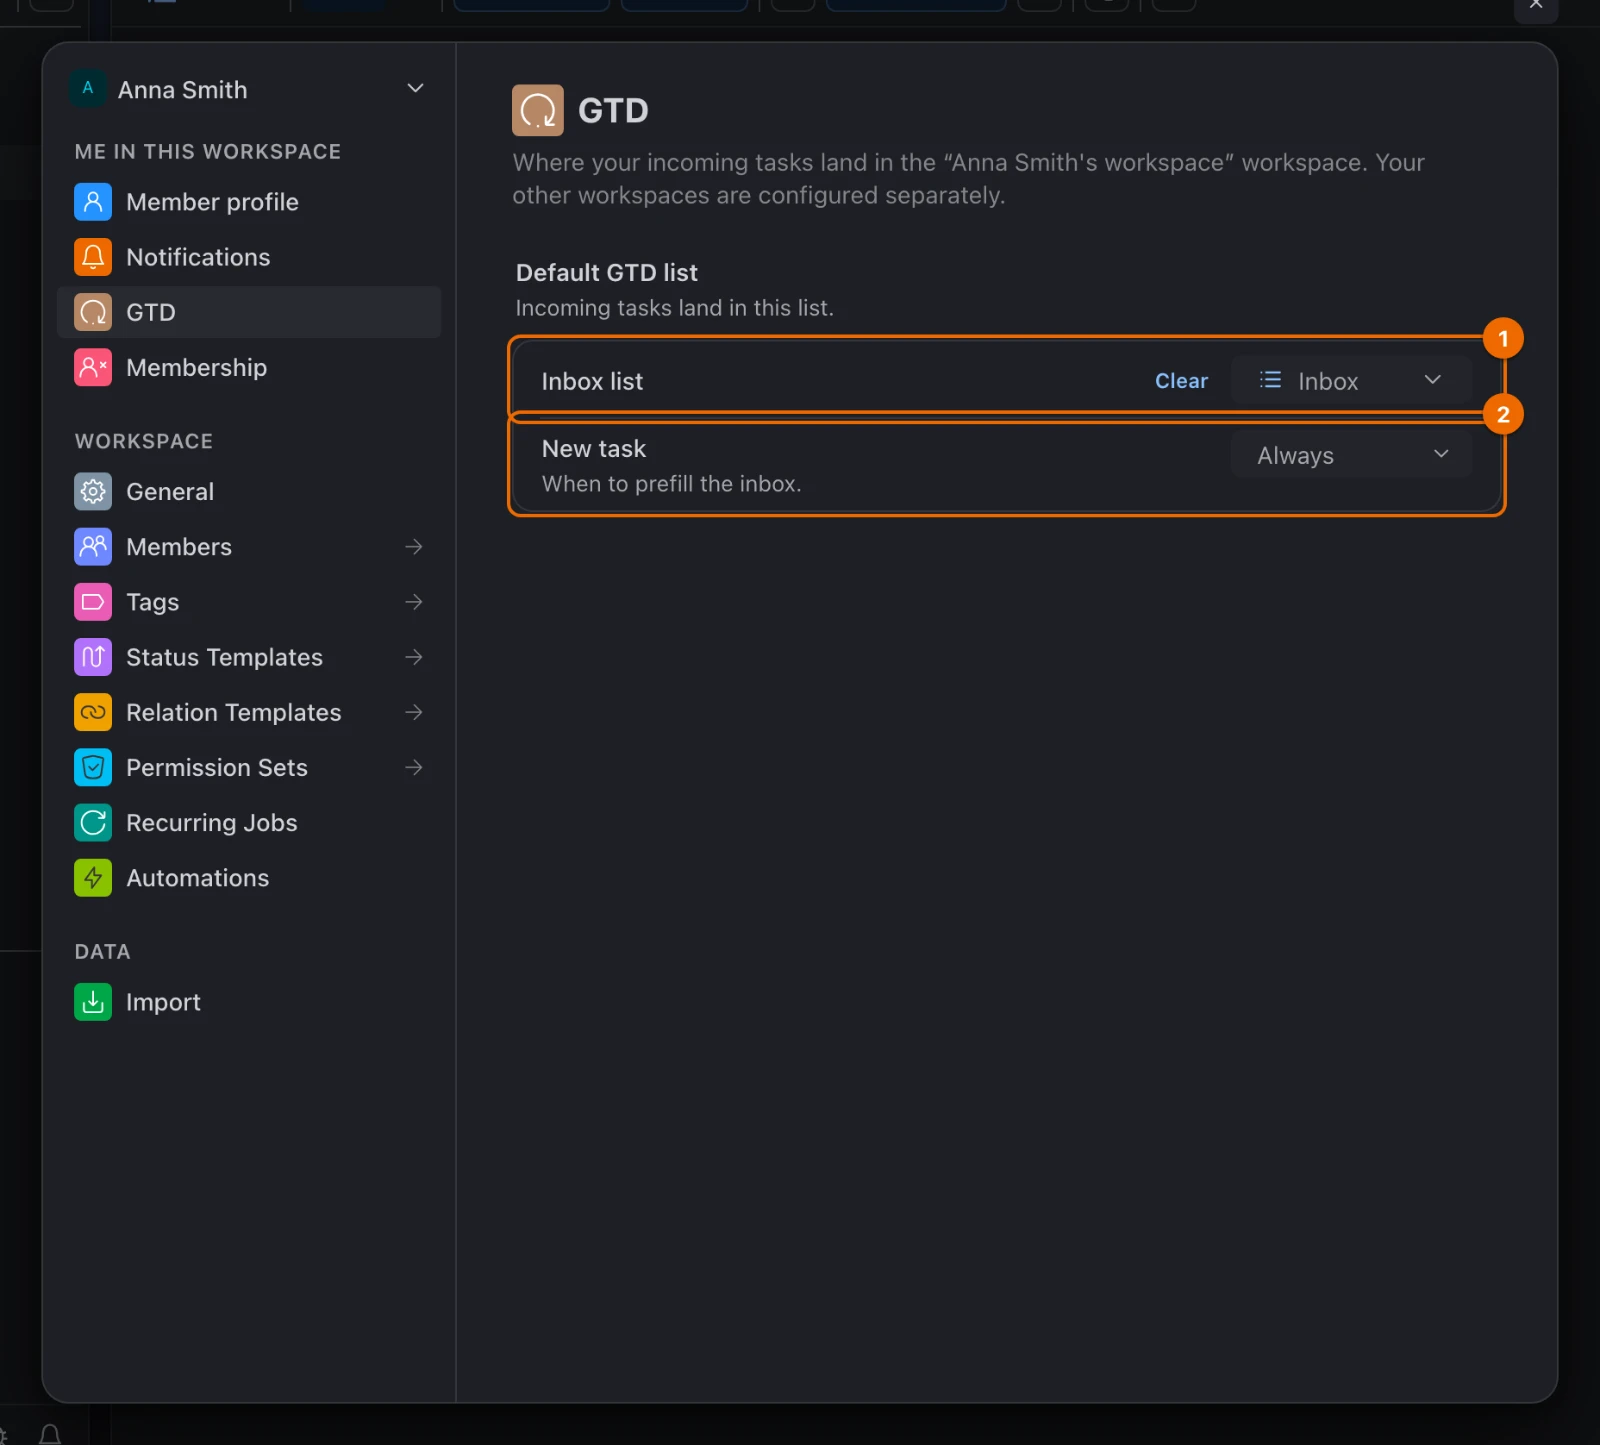The image size is (1600, 1445).
Task: Click the bell icon in bottom status bar
Action: 50,1435
